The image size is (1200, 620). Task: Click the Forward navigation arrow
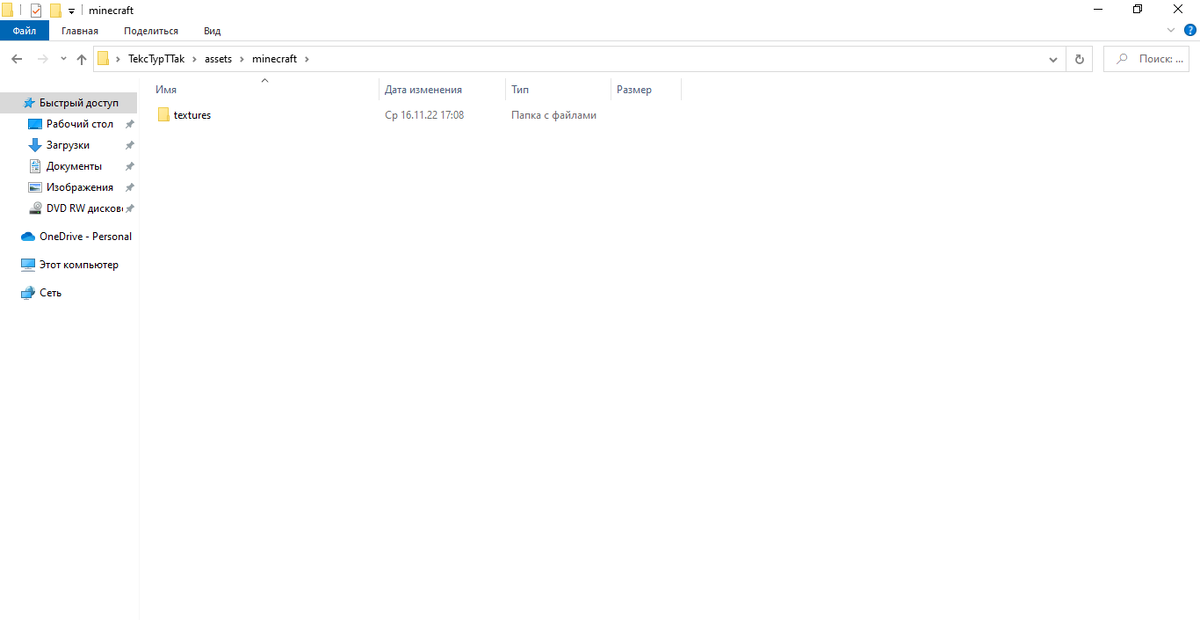(x=42, y=59)
